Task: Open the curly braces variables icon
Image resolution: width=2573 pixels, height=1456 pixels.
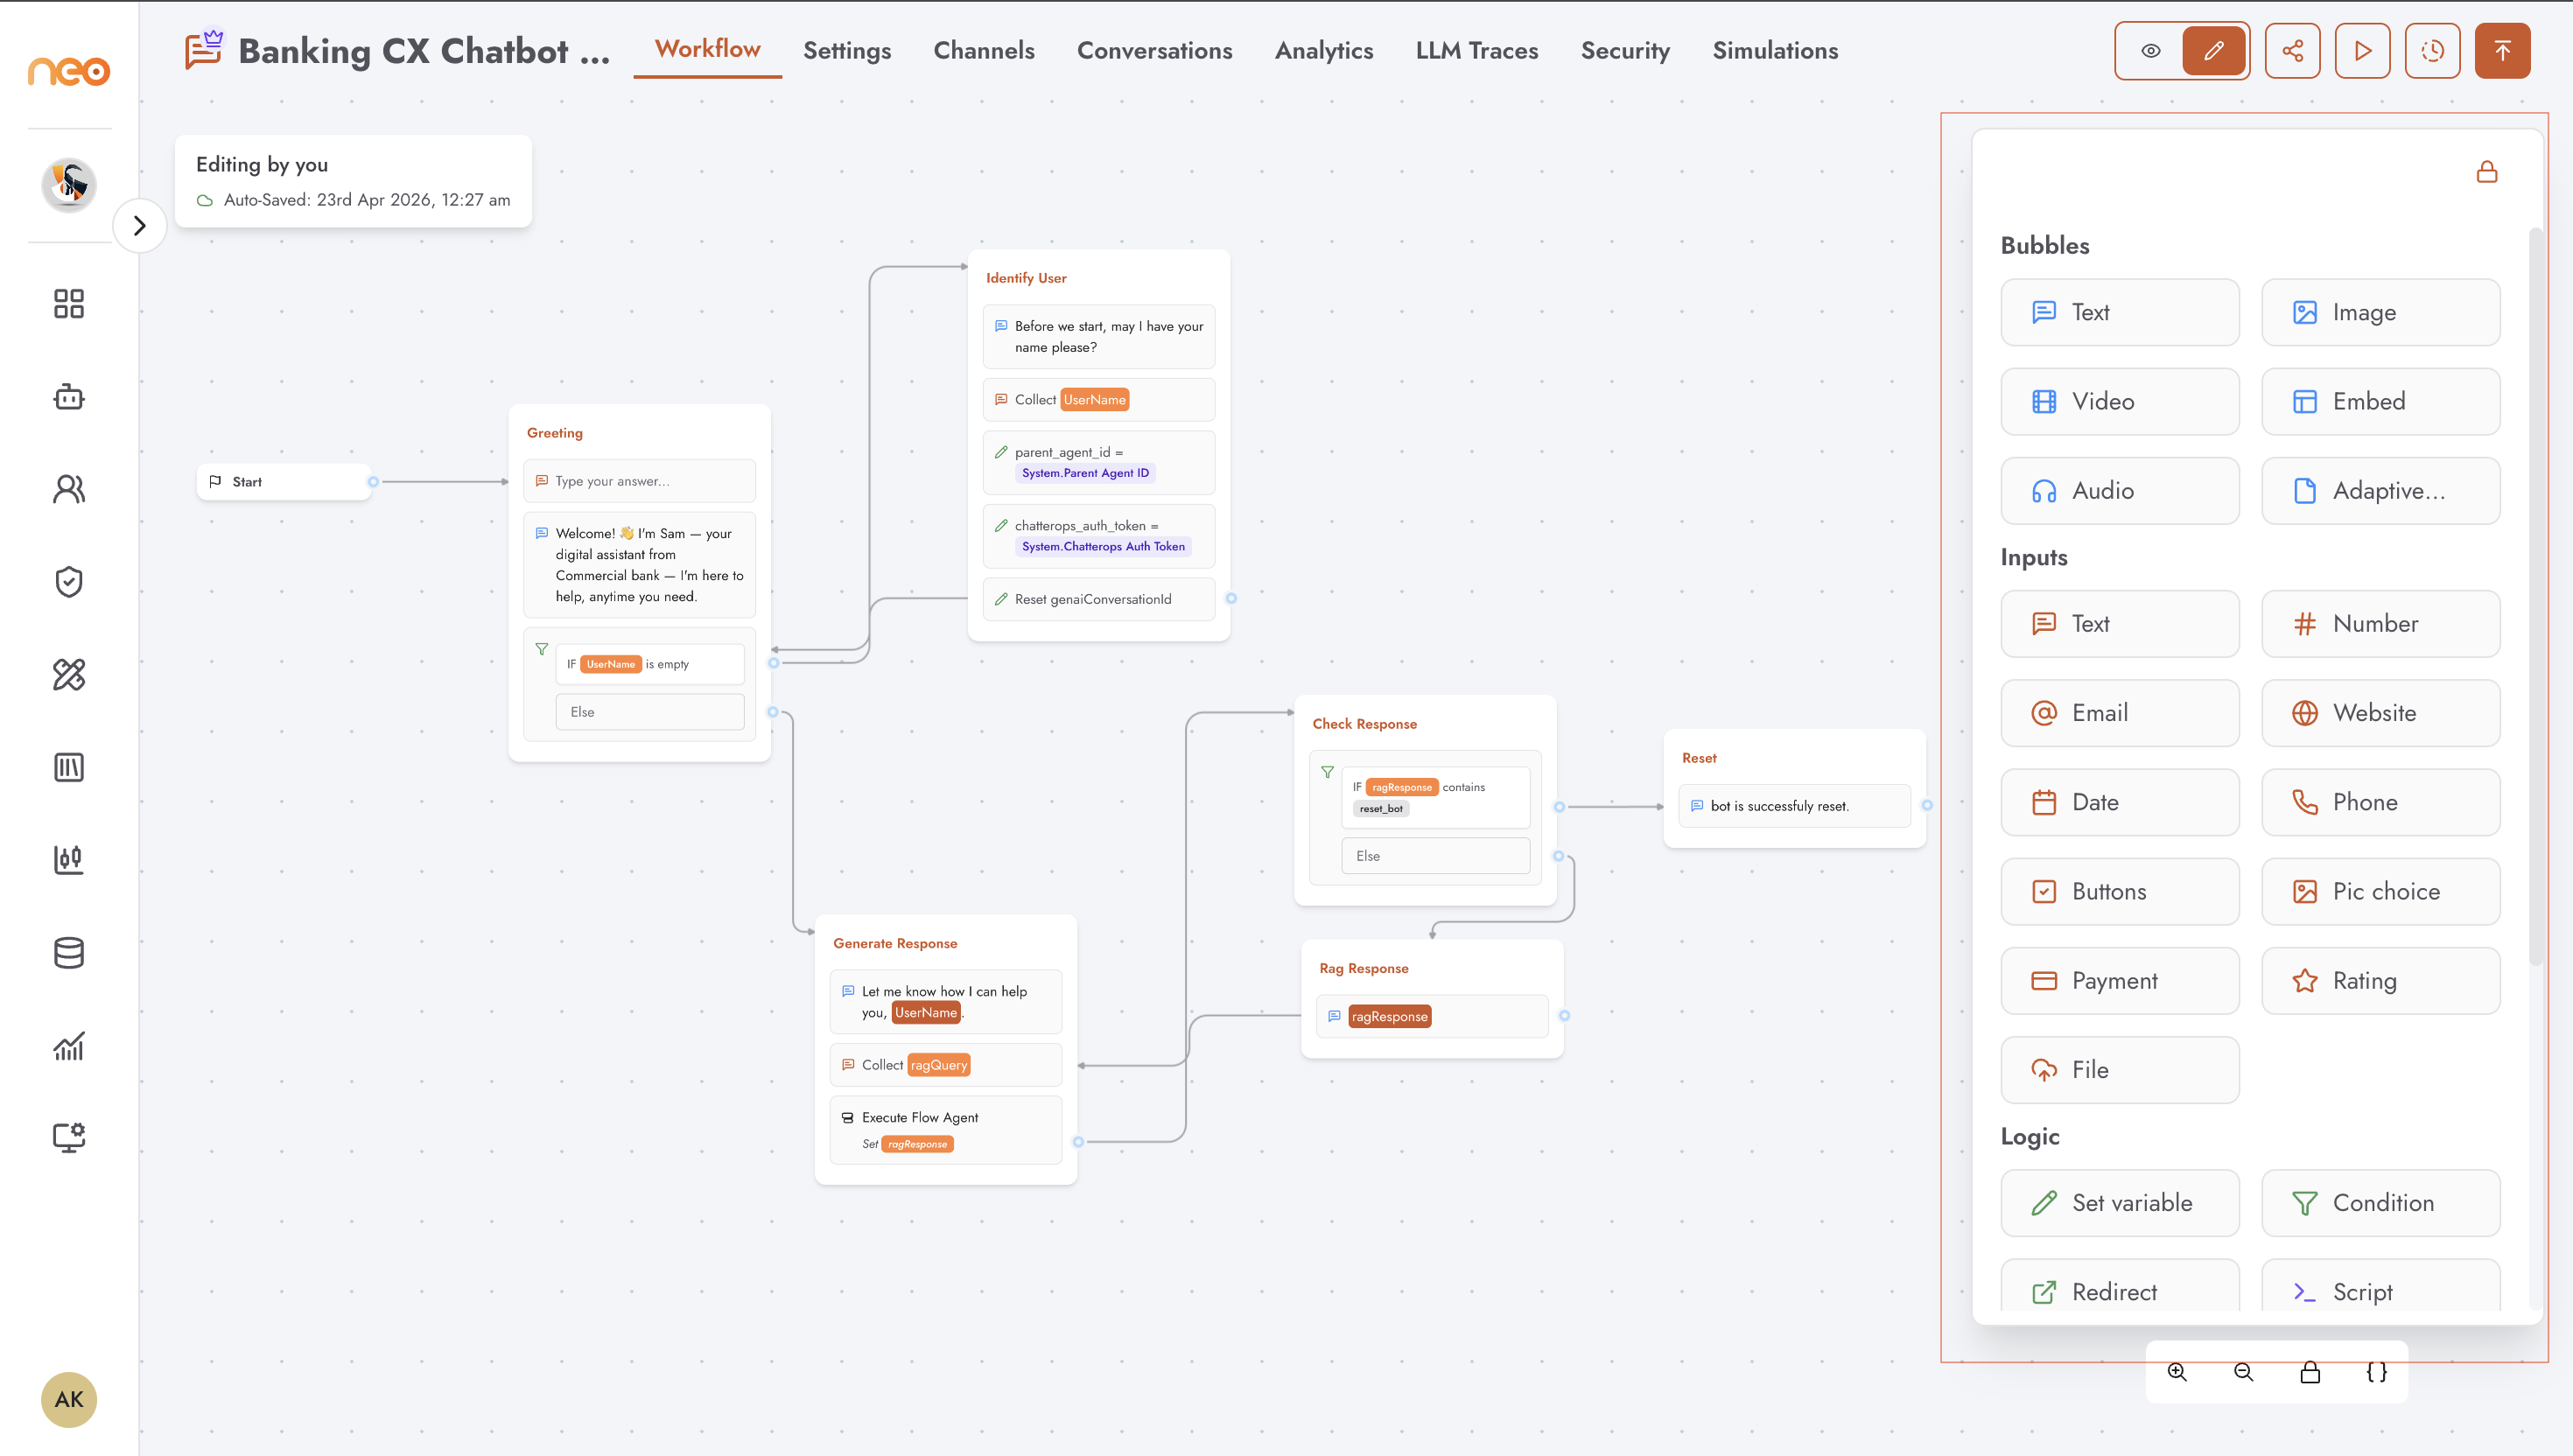Action: point(2376,1372)
